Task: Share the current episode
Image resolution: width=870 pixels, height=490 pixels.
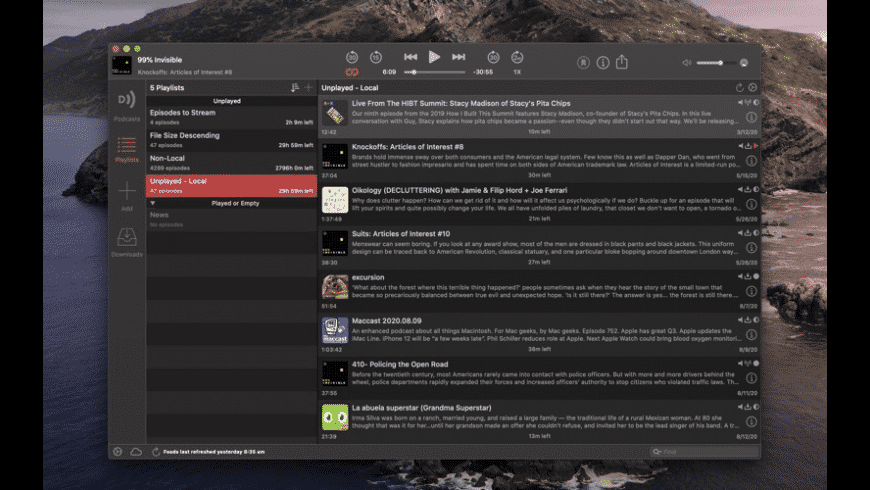Action: pos(622,62)
